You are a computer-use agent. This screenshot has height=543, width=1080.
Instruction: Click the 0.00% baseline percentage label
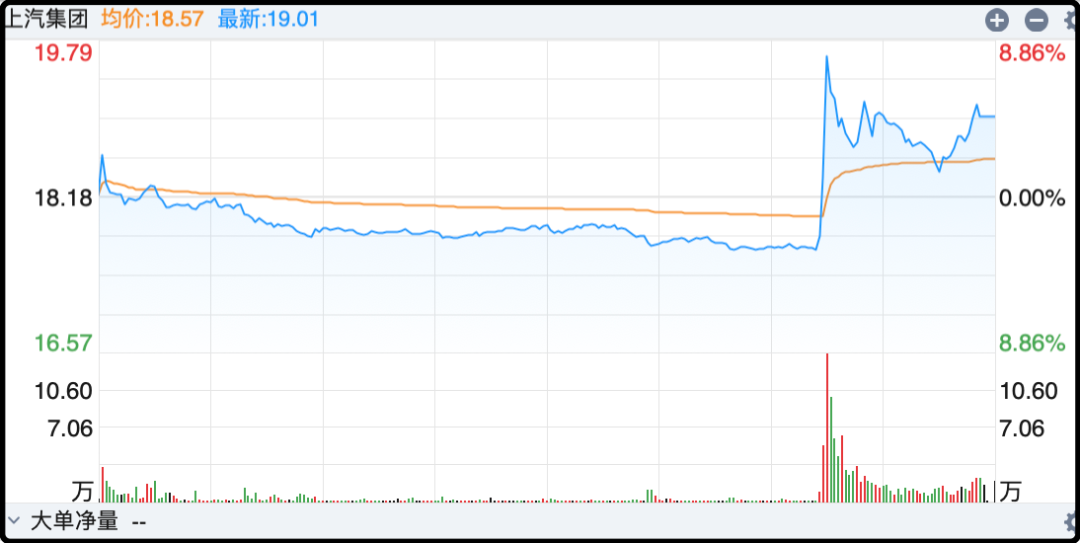(x=1032, y=198)
